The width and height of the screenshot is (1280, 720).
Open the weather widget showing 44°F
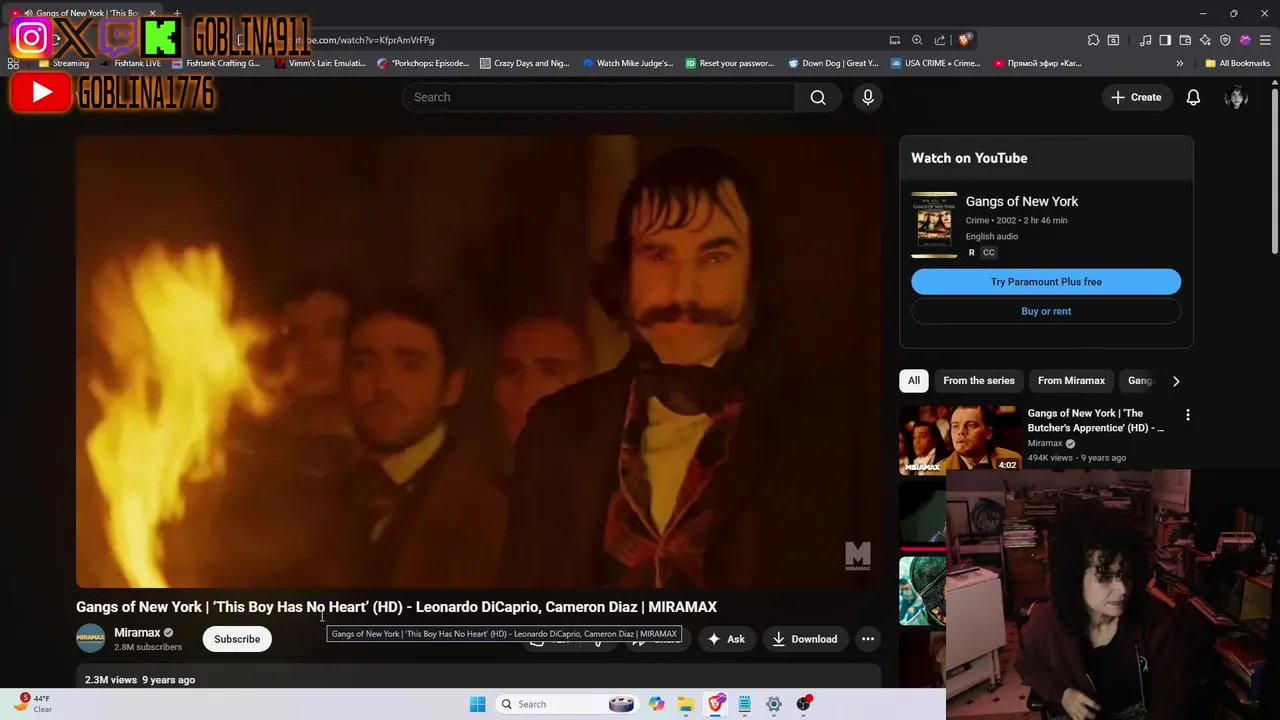point(32,703)
